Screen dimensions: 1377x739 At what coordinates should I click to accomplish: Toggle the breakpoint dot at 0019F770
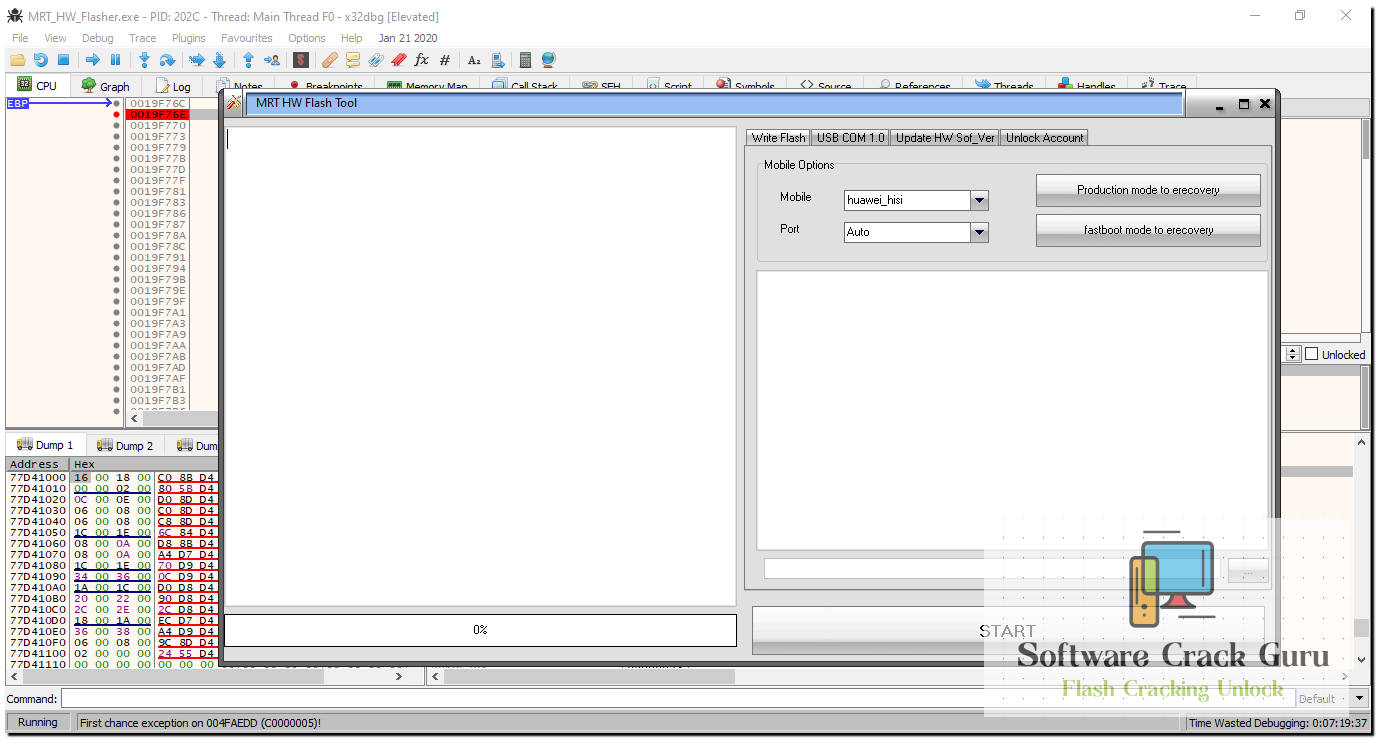point(117,126)
